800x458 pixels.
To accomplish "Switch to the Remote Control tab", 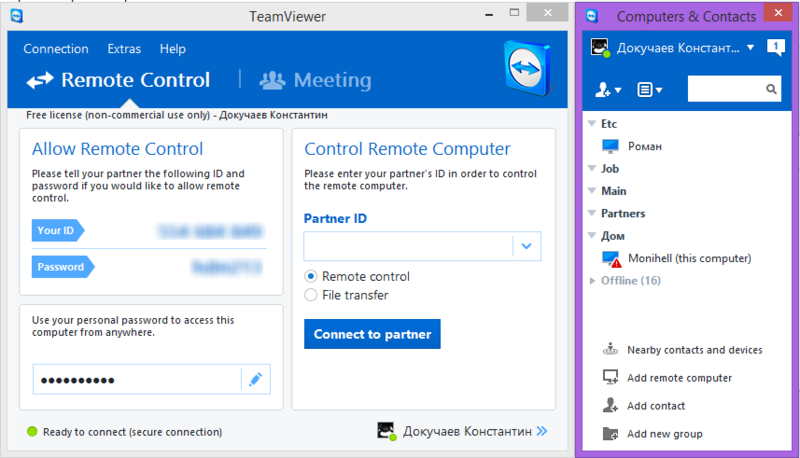I will click(118, 80).
